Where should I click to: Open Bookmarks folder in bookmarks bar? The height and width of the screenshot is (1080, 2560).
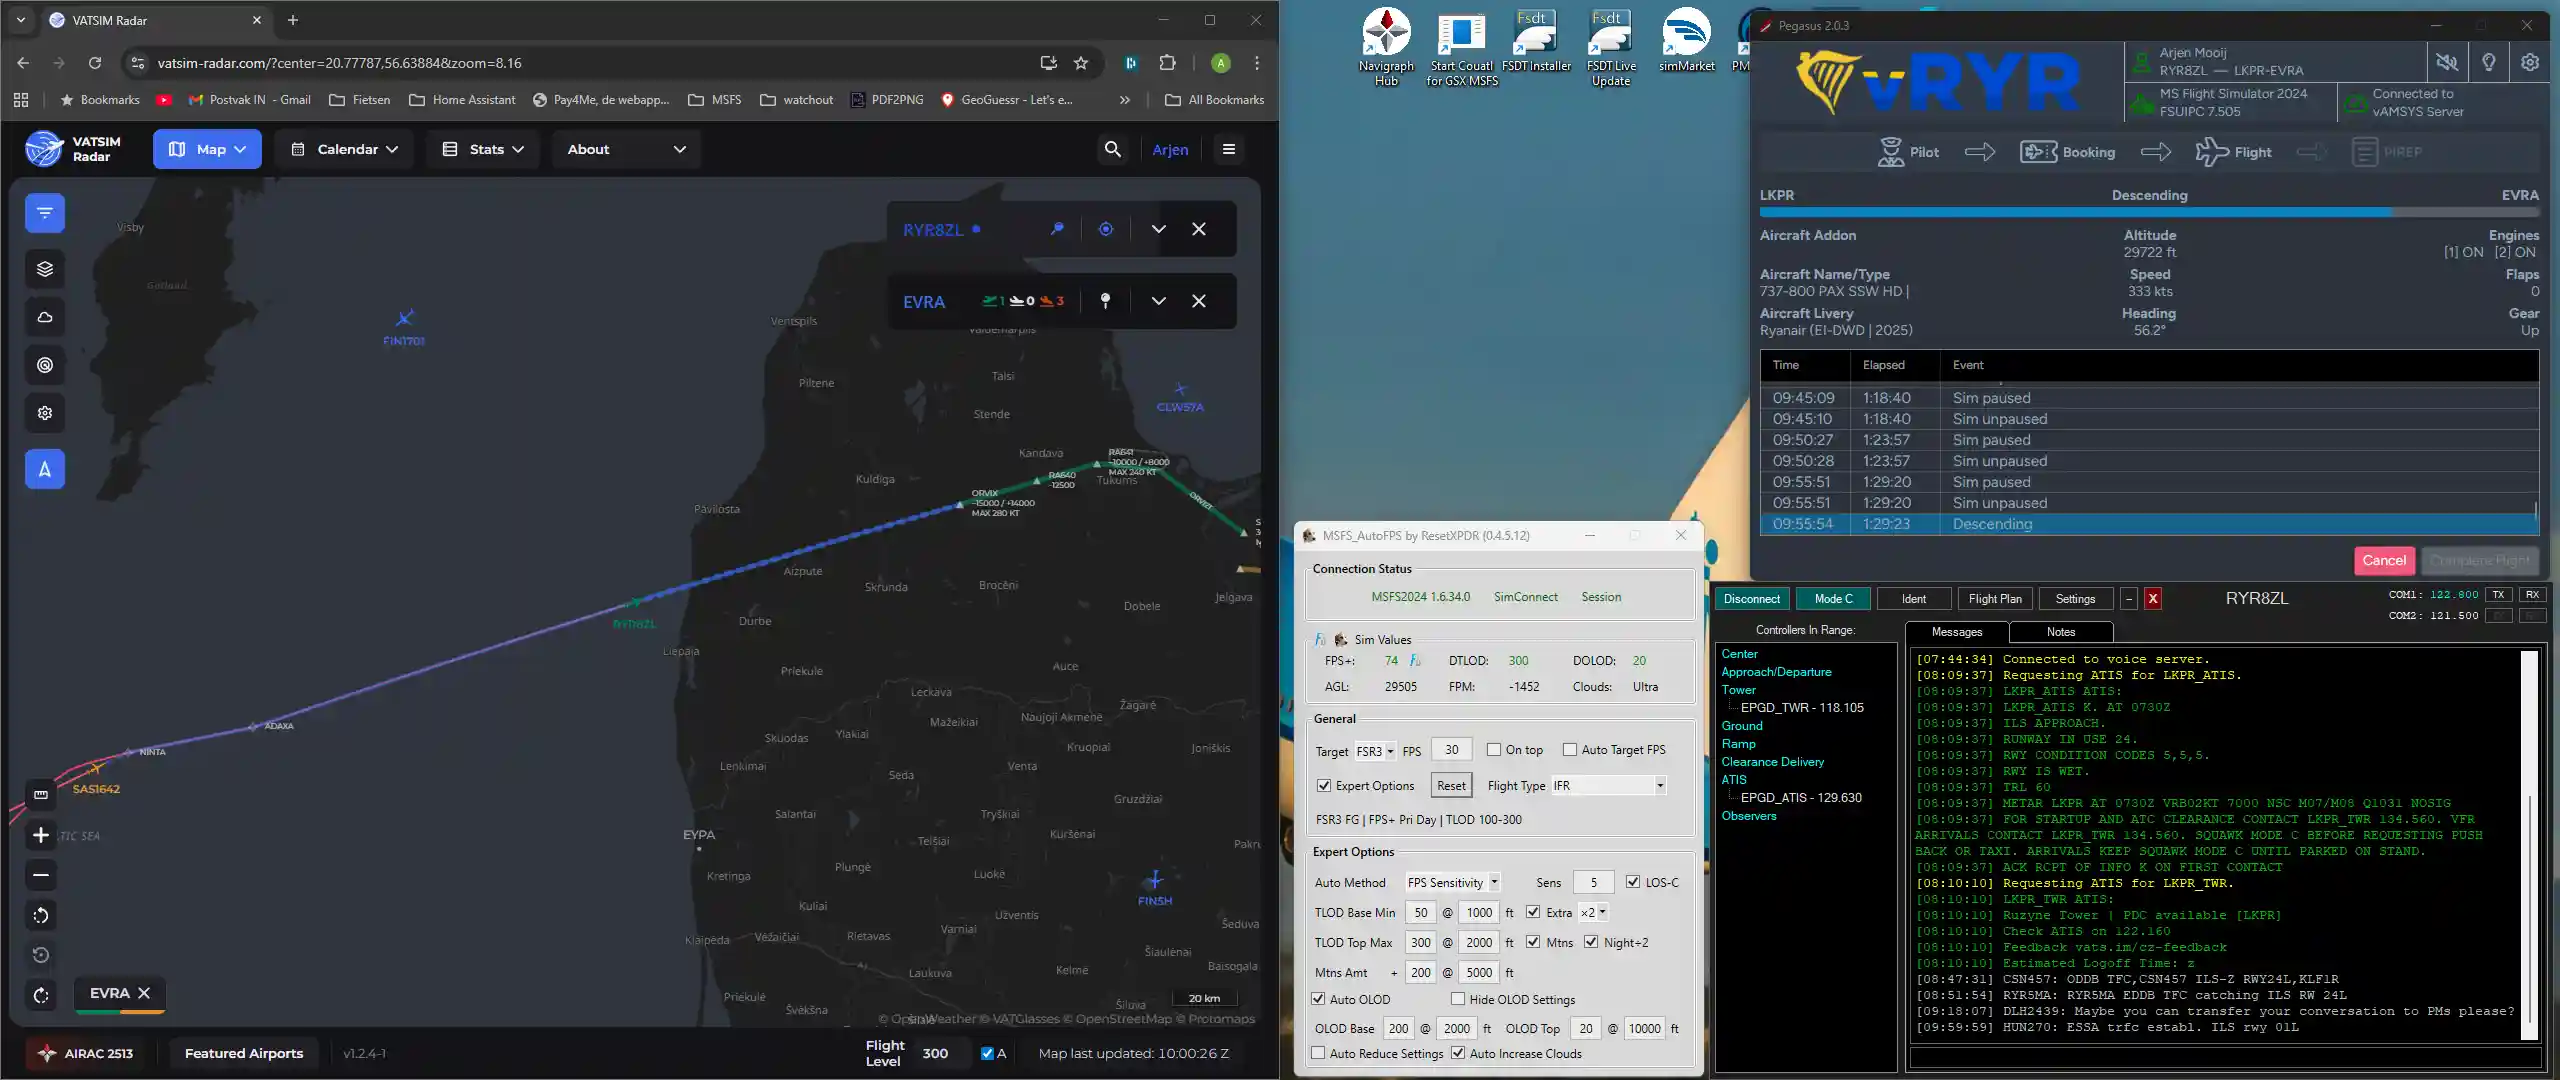100,100
